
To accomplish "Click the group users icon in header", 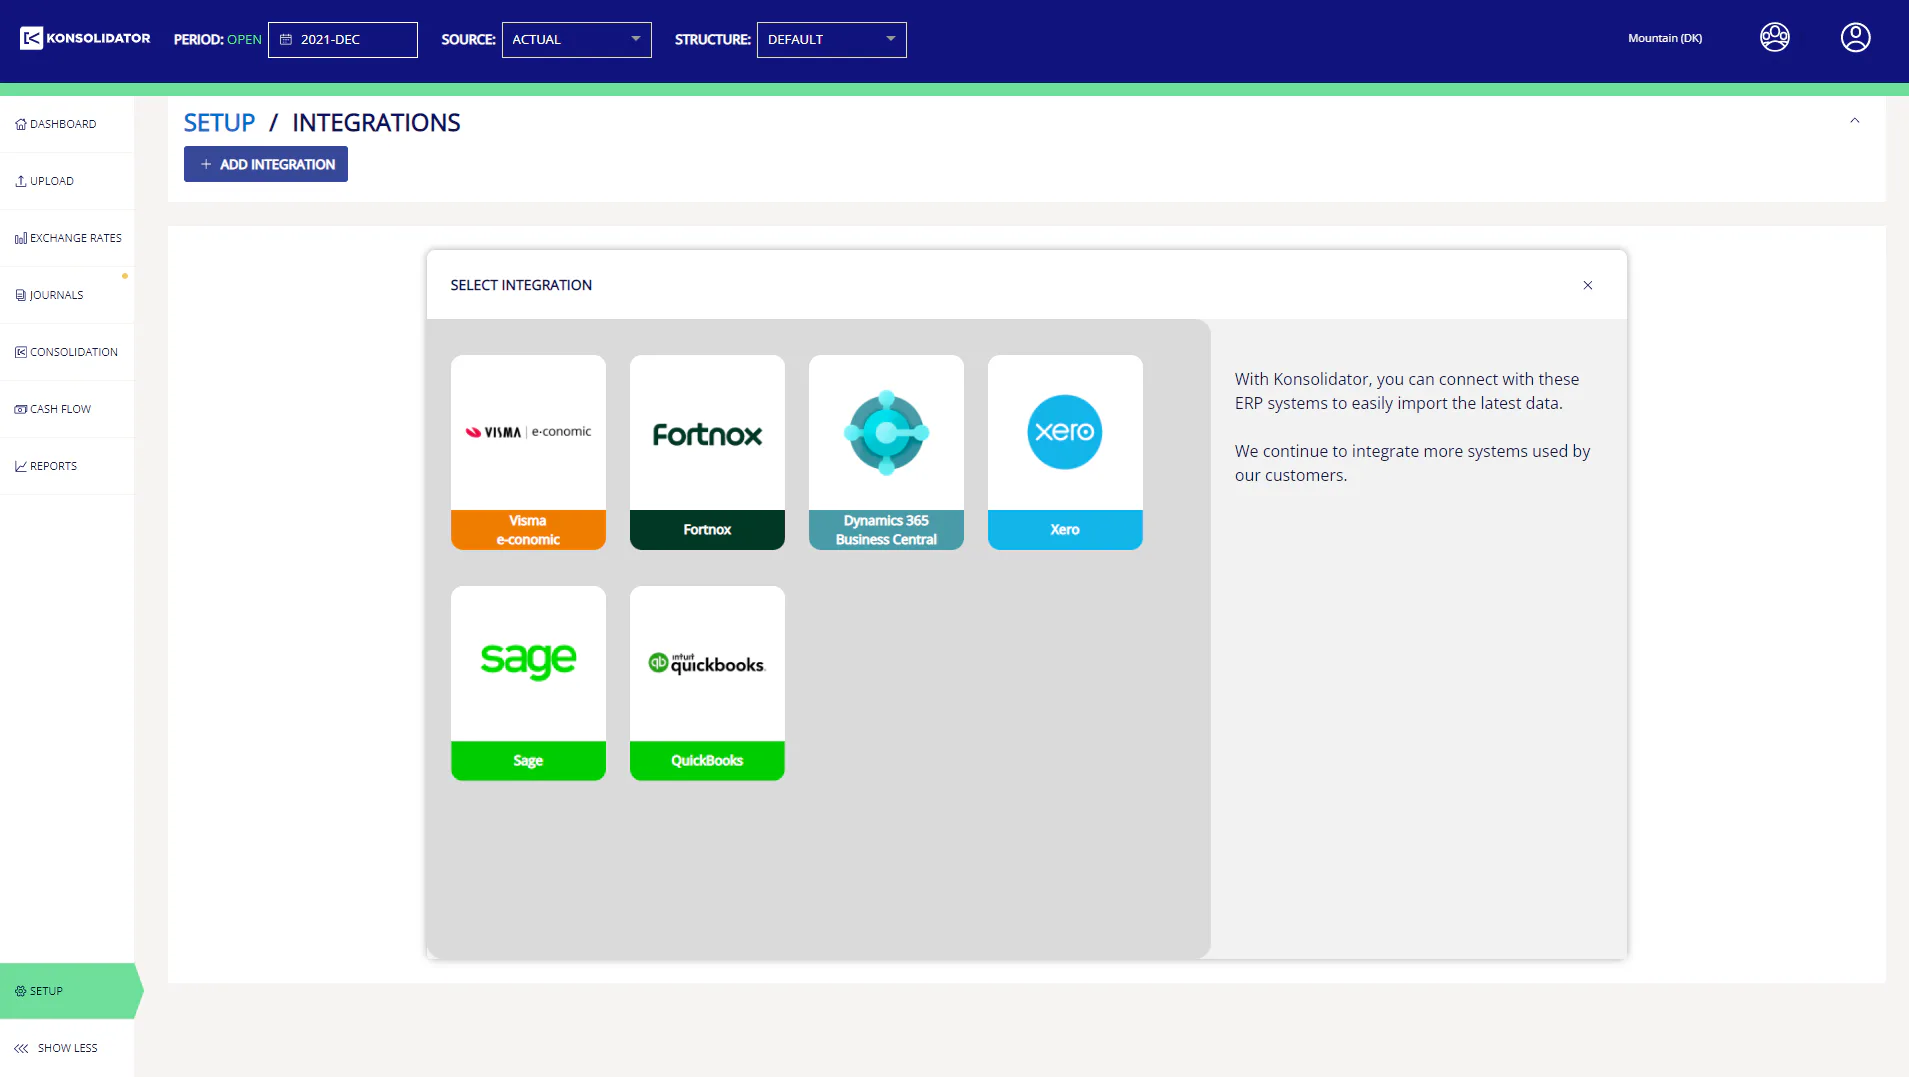I will pyautogui.click(x=1774, y=38).
